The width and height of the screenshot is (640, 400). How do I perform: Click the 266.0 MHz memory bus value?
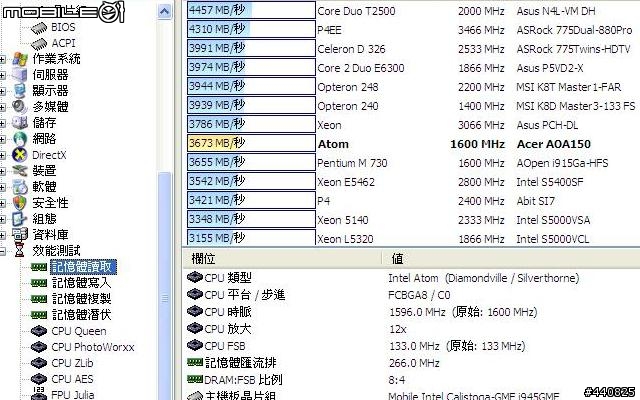tap(414, 363)
